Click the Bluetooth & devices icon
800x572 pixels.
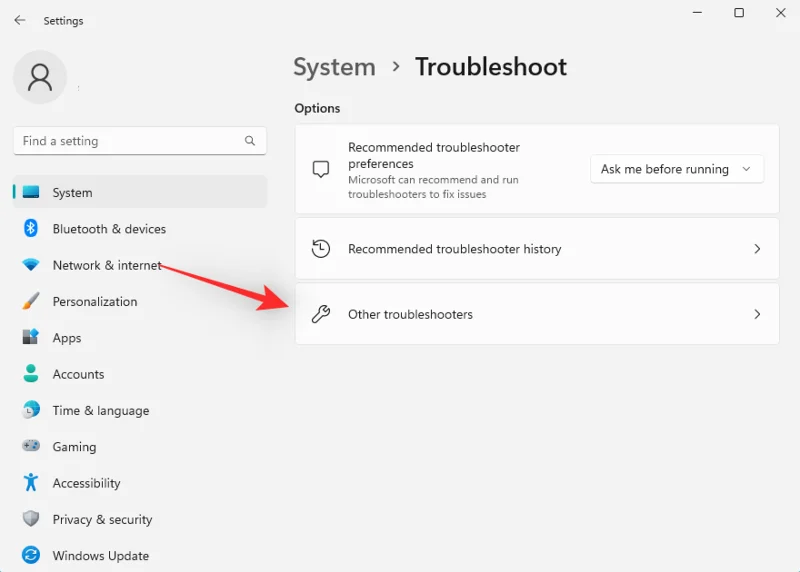[31, 229]
